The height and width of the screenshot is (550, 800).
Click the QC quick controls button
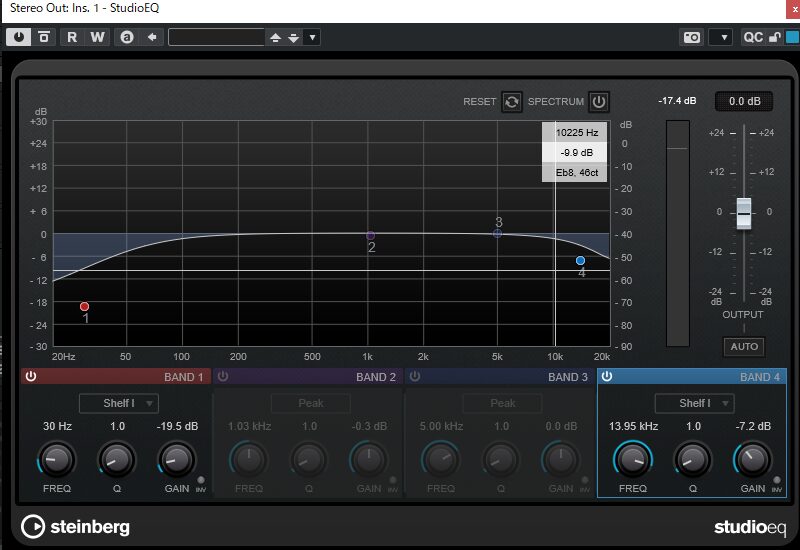tap(753, 37)
